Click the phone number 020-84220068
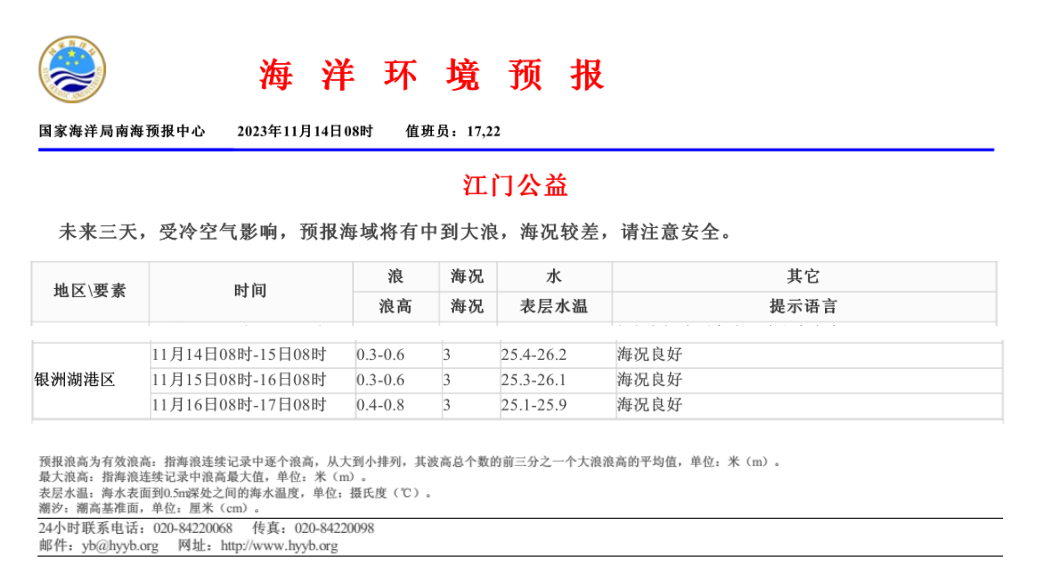The image size is (1042, 583). [x=191, y=528]
